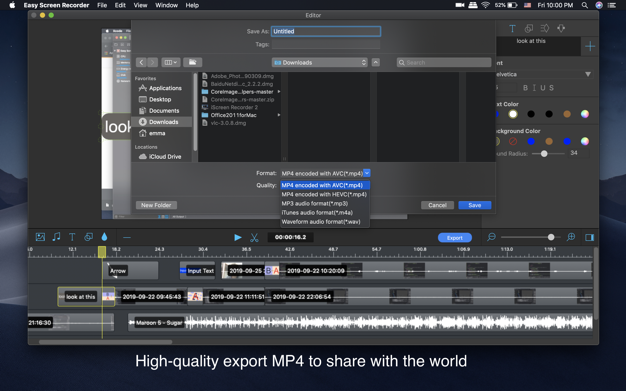Select MP3 audio format option
Screen dimensions: 626x391
325,204
